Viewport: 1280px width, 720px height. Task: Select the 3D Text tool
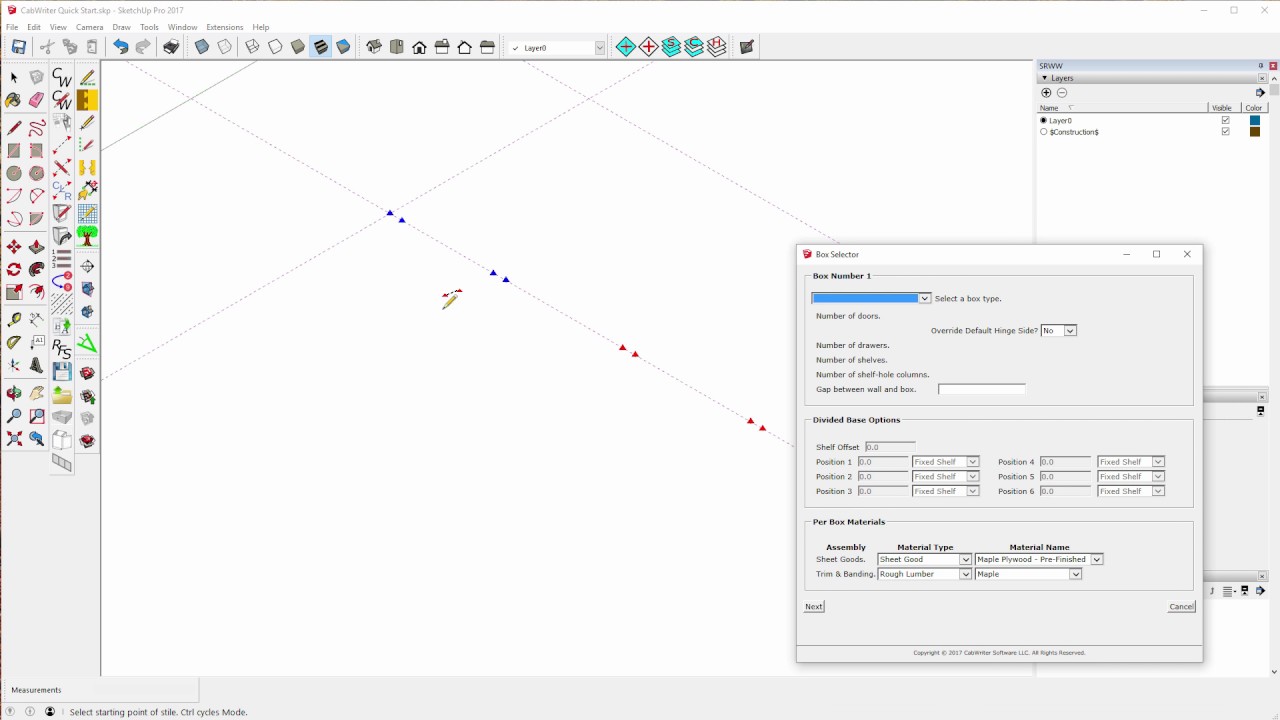pos(37,365)
